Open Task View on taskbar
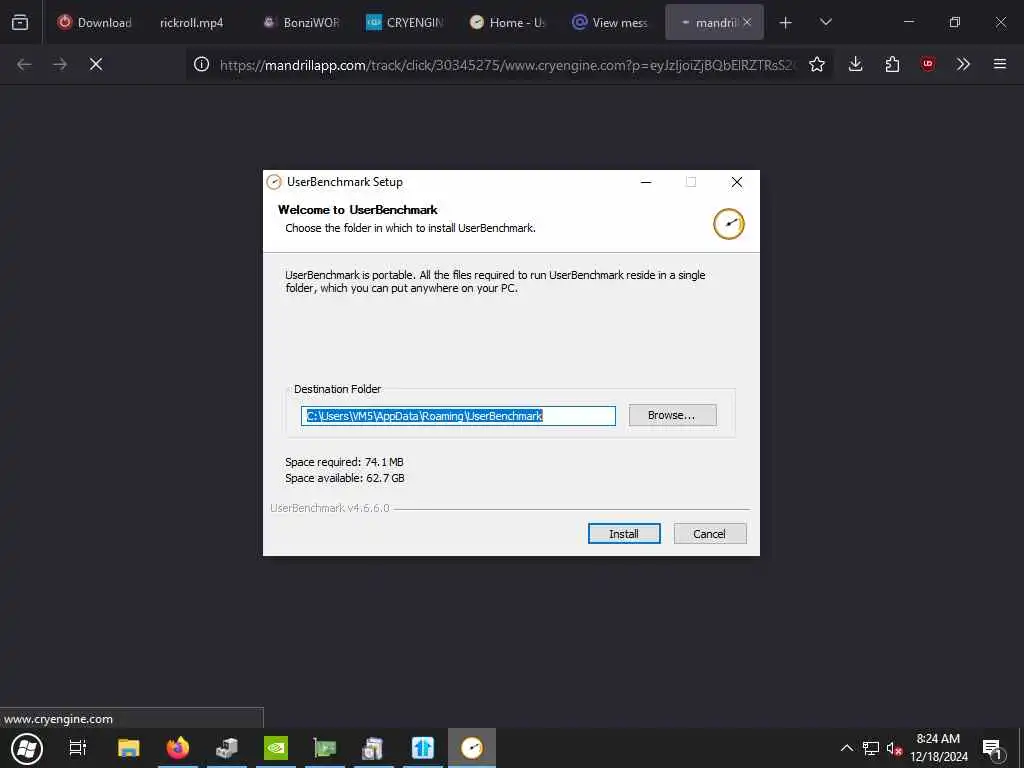The width and height of the screenshot is (1024, 768). pyautogui.click(x=78, y=748)
